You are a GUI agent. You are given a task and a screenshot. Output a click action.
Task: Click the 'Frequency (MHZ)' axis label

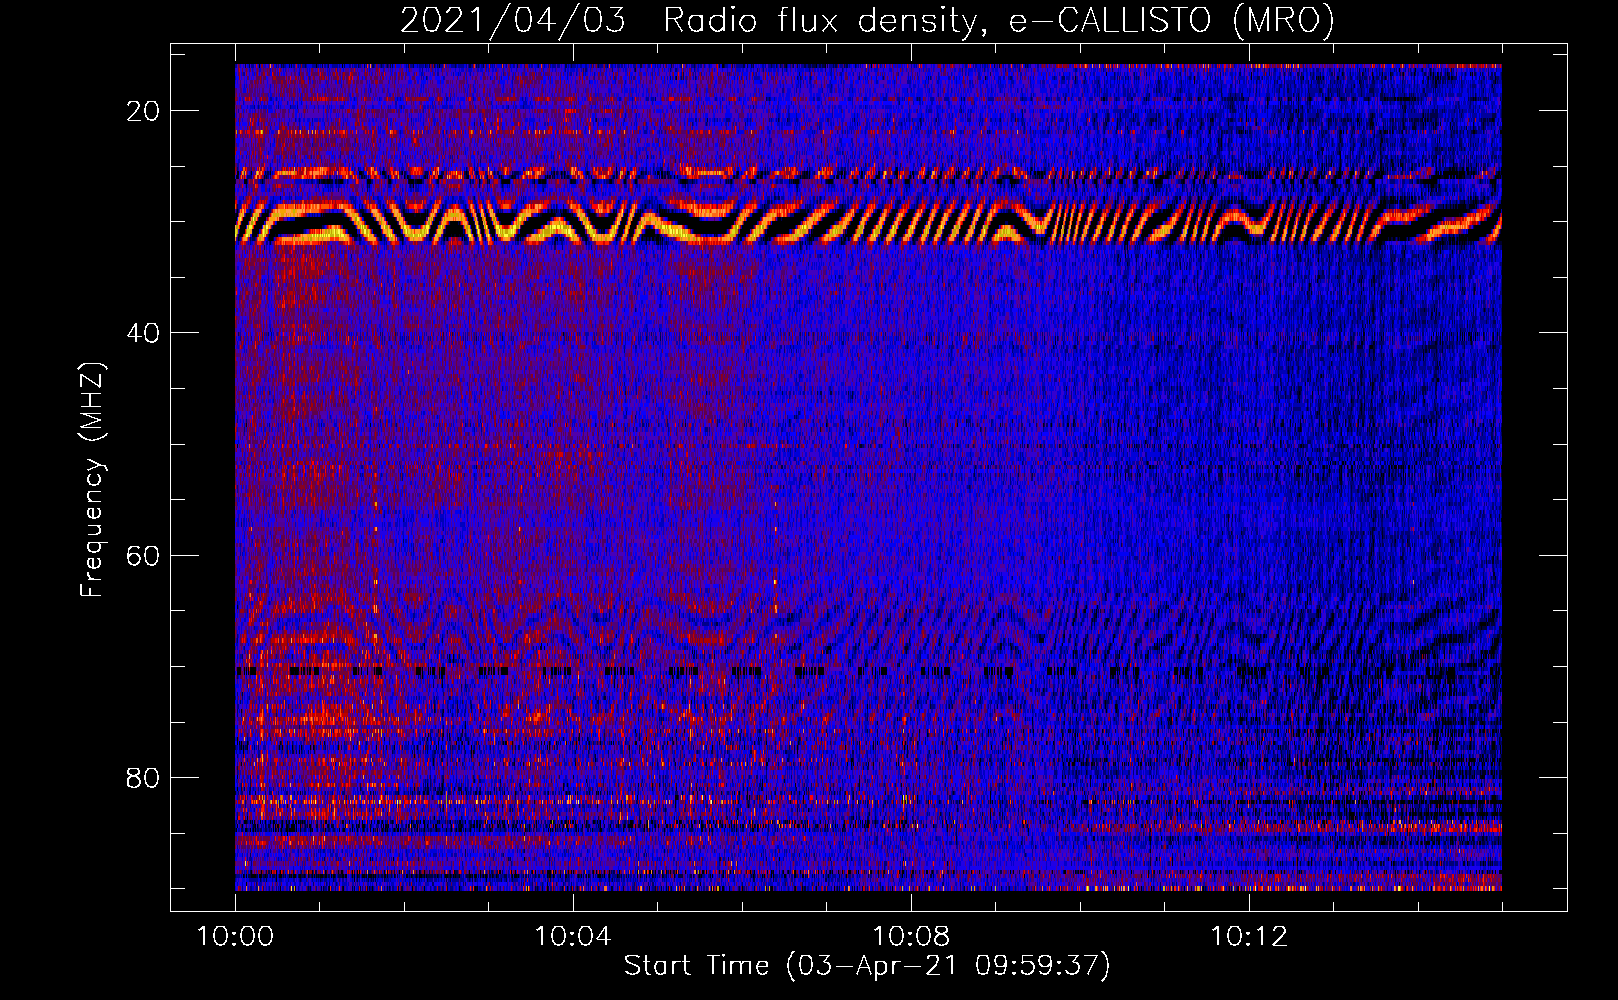[92, 480]
